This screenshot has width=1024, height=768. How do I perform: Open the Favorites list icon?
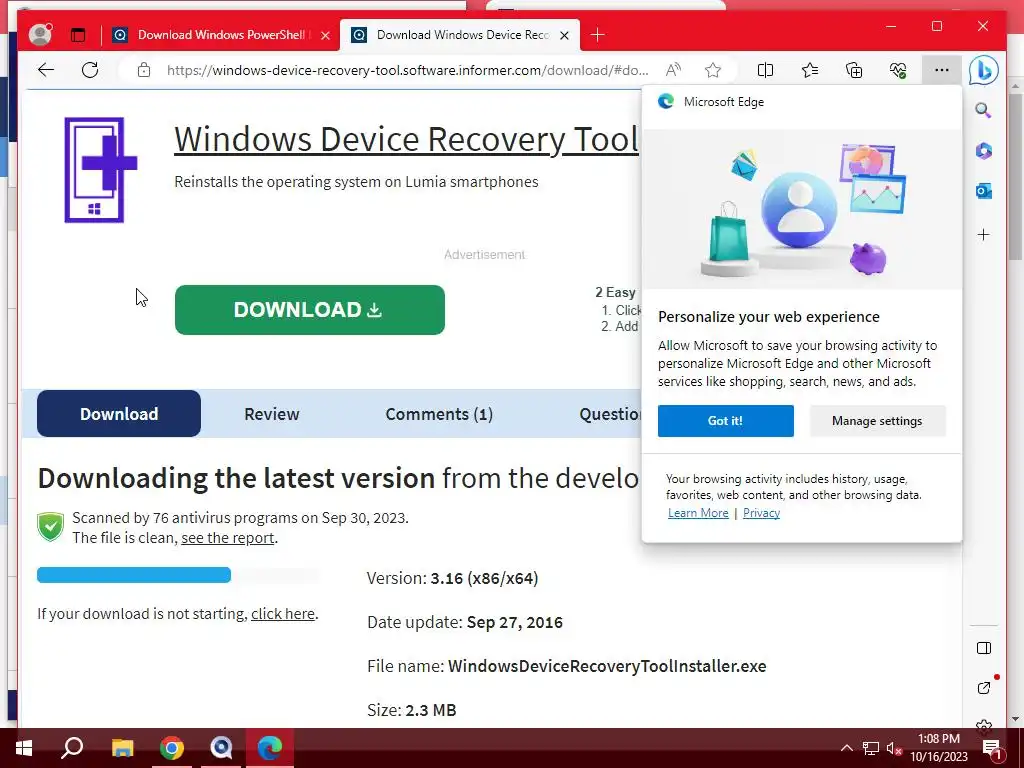click(x=810, y=70)
